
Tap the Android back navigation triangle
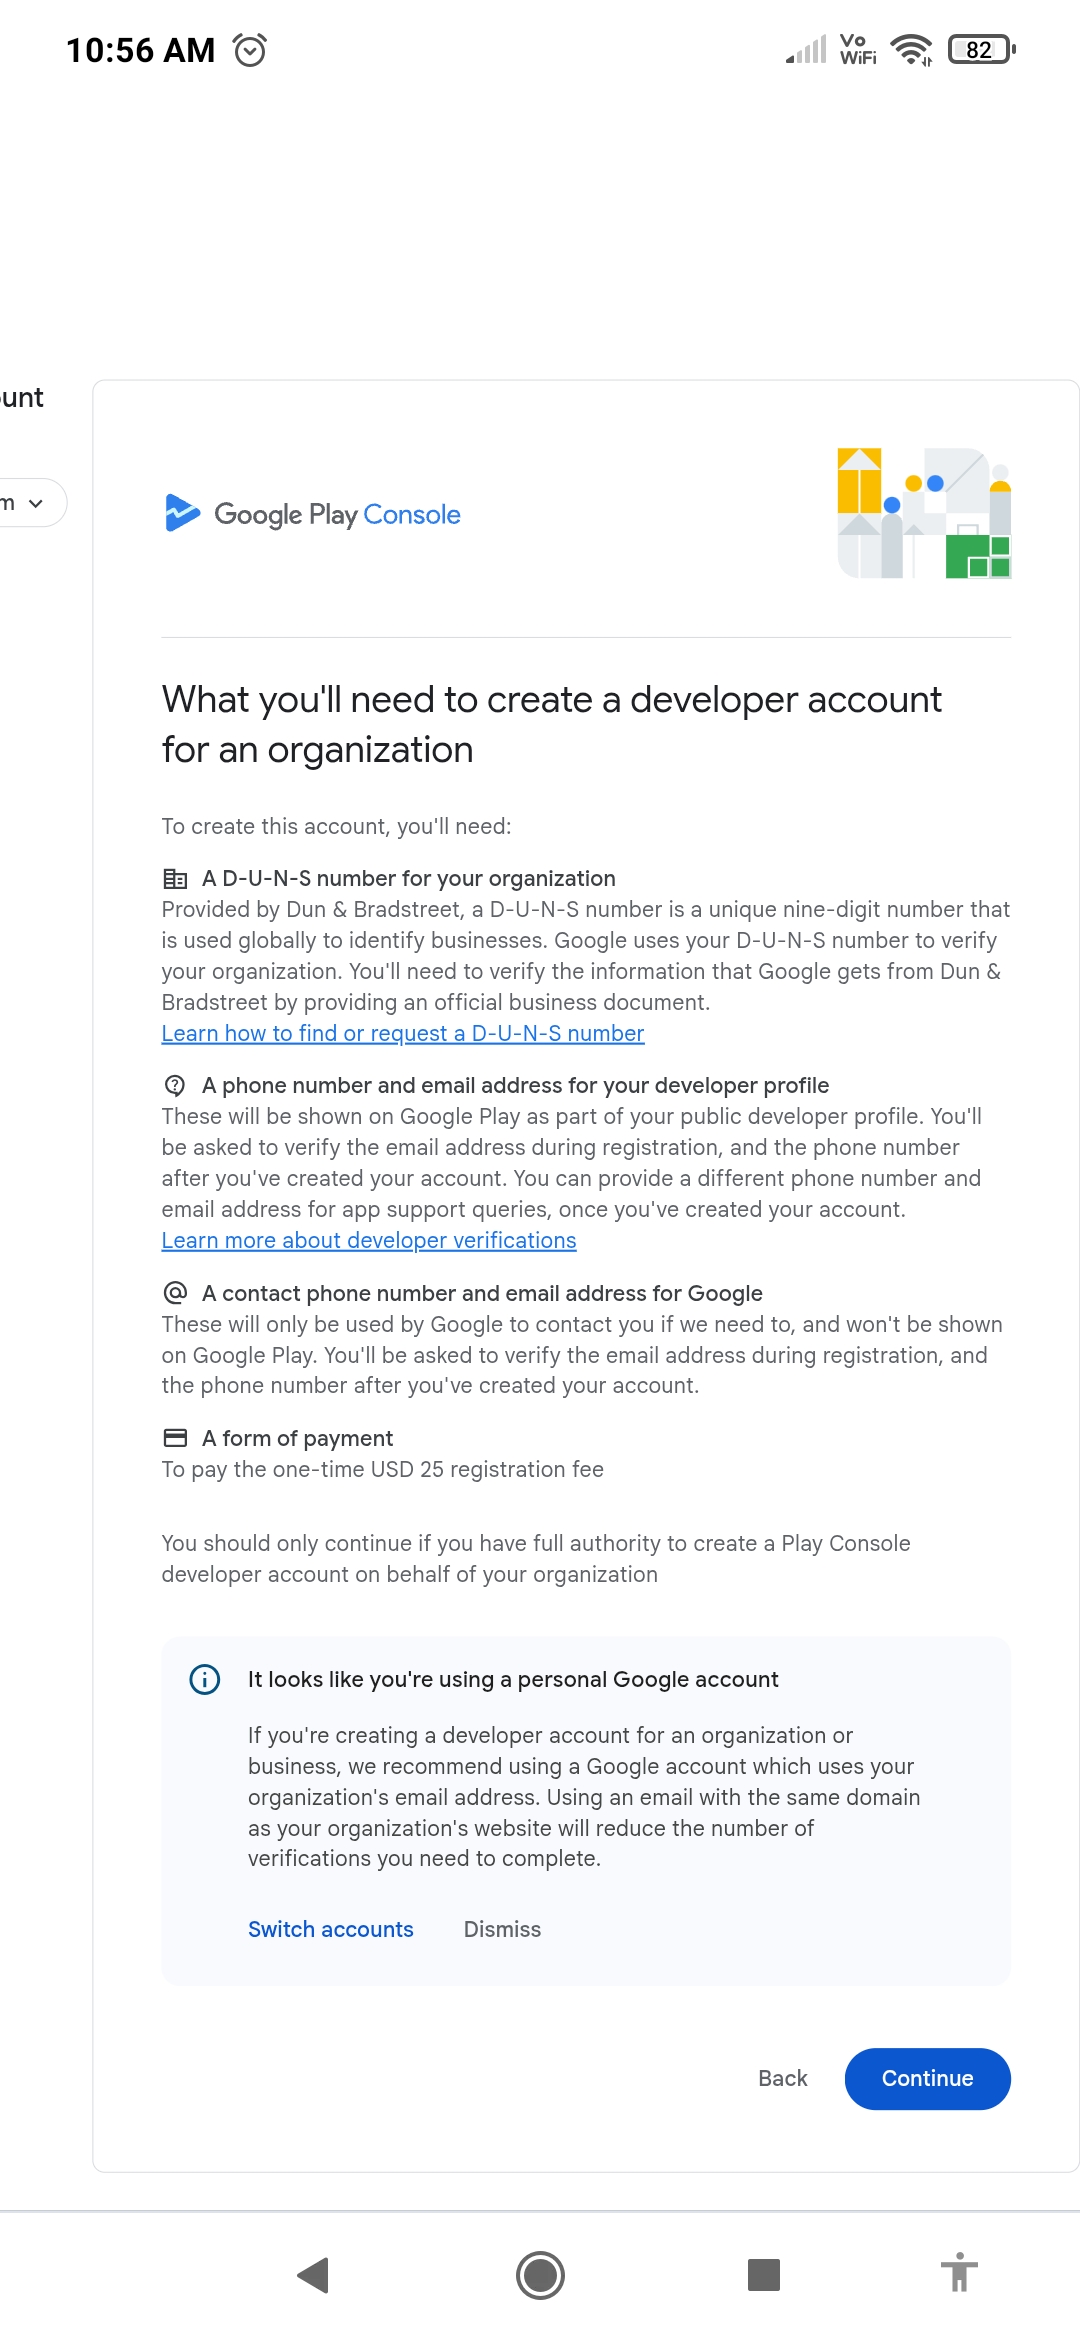click(314, 2275)
